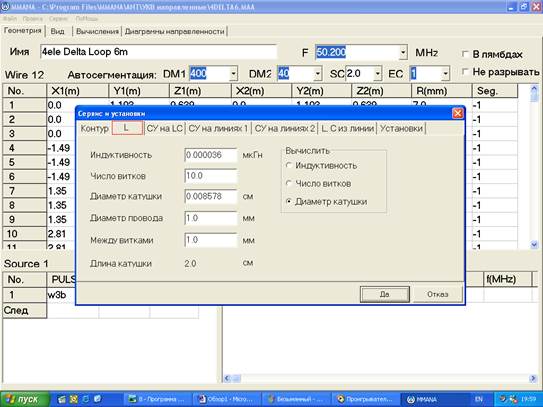Click the left arrow of the bottom horizontal scrollbar
Image resolution: width=543 pixels, height=407 pixels.
[227, 378]
